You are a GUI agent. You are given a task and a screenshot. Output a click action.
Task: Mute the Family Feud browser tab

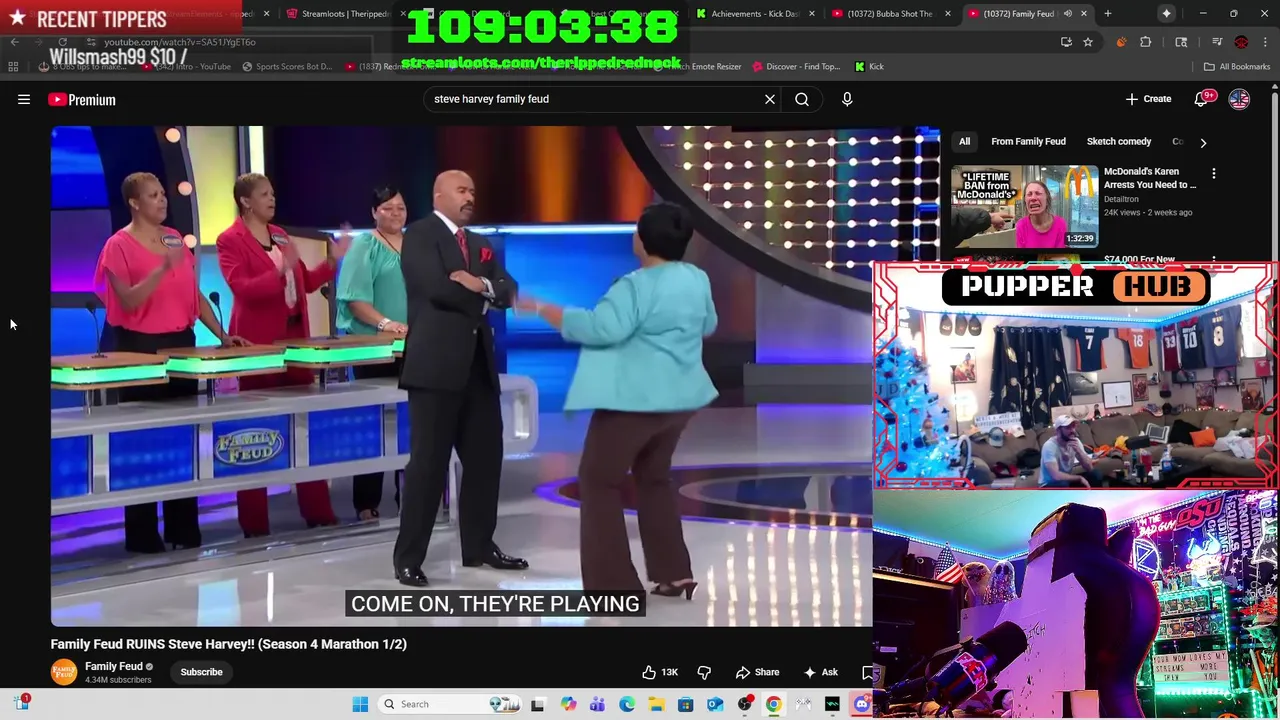1068,14
